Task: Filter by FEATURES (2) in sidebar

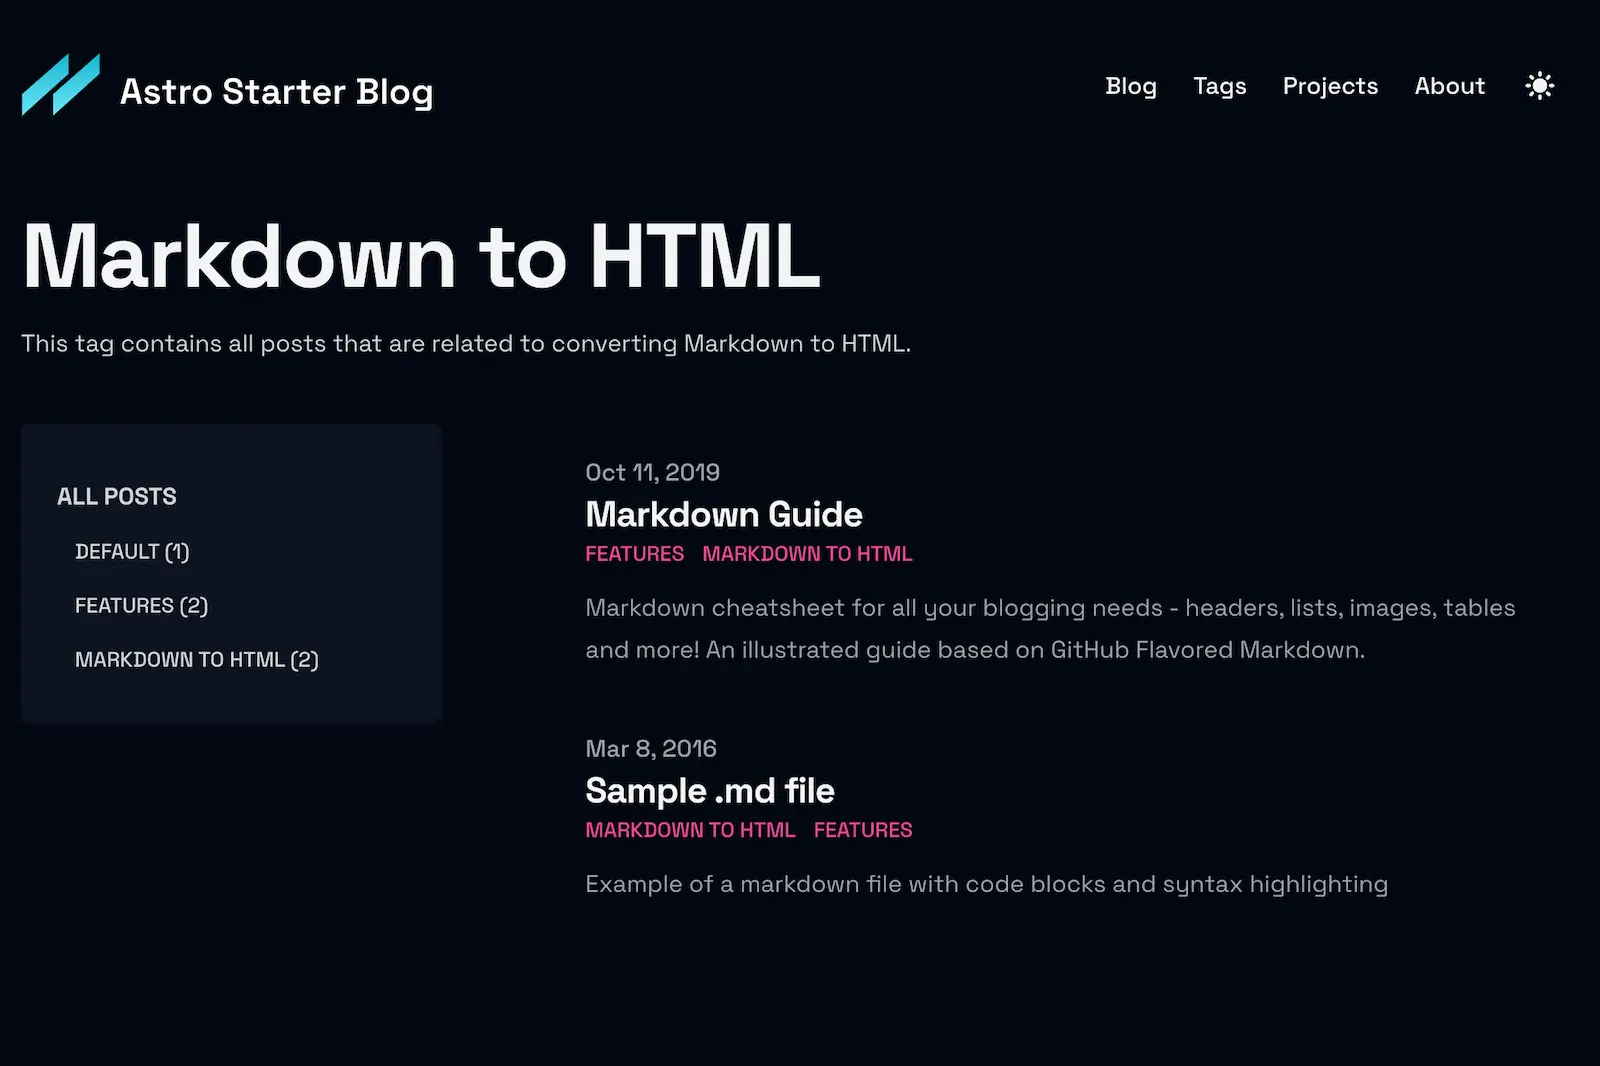Action: tap(141, 605)
